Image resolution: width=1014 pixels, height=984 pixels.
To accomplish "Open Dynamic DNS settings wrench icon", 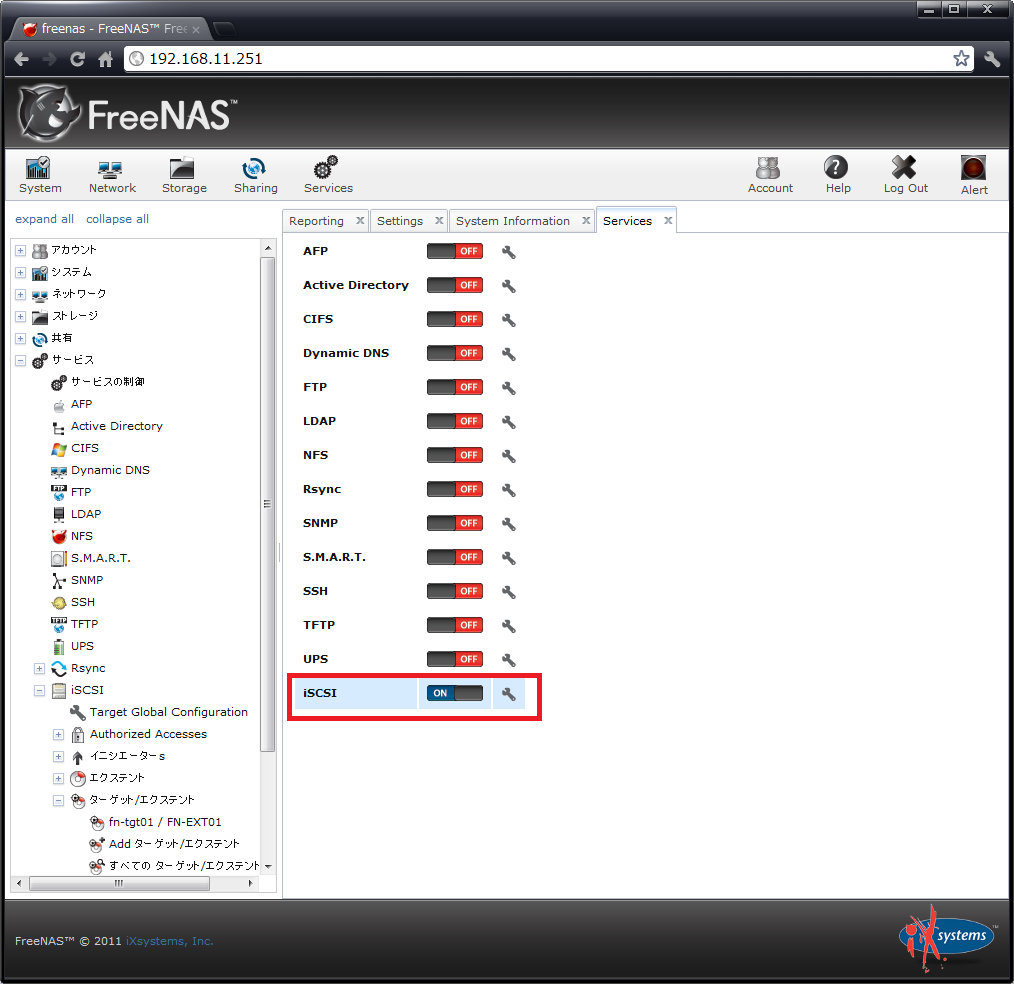I will click(x=509, y=354).
